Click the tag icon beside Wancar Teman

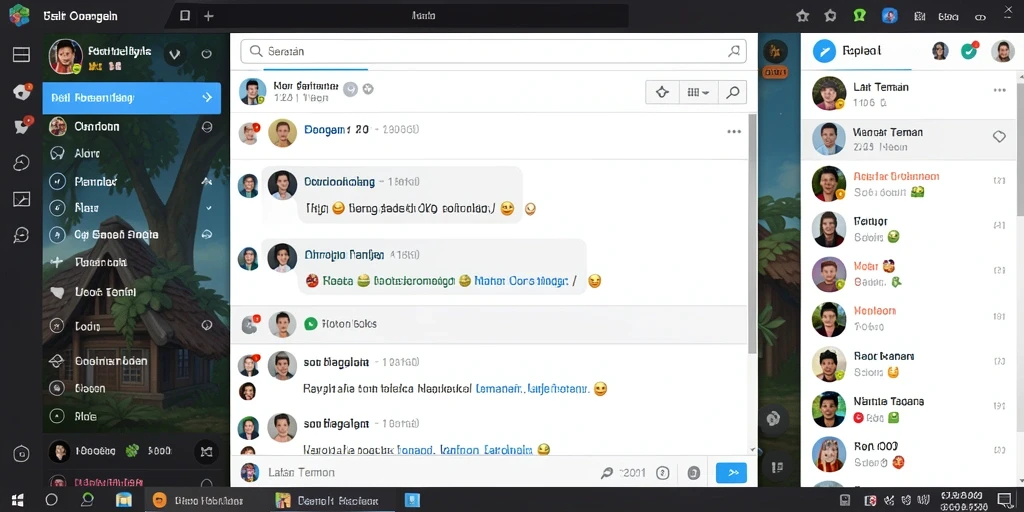click(x=999, y=136)
